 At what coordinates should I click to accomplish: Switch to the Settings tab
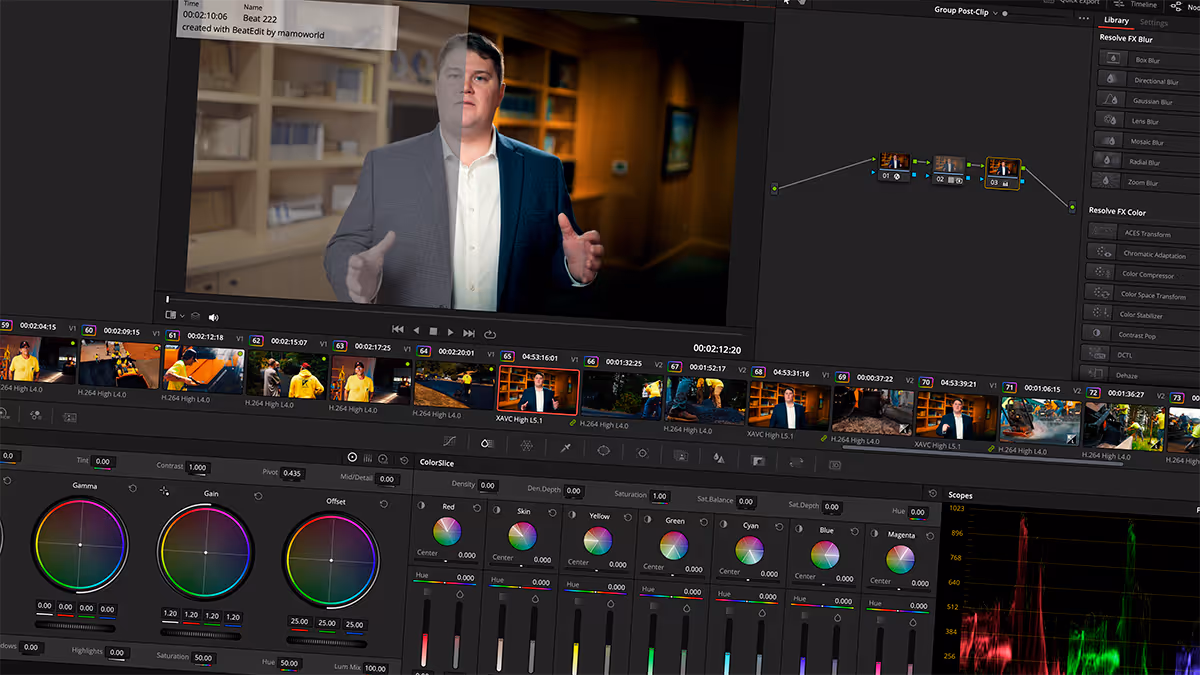pyautogui.click(x=1153, y=21)
